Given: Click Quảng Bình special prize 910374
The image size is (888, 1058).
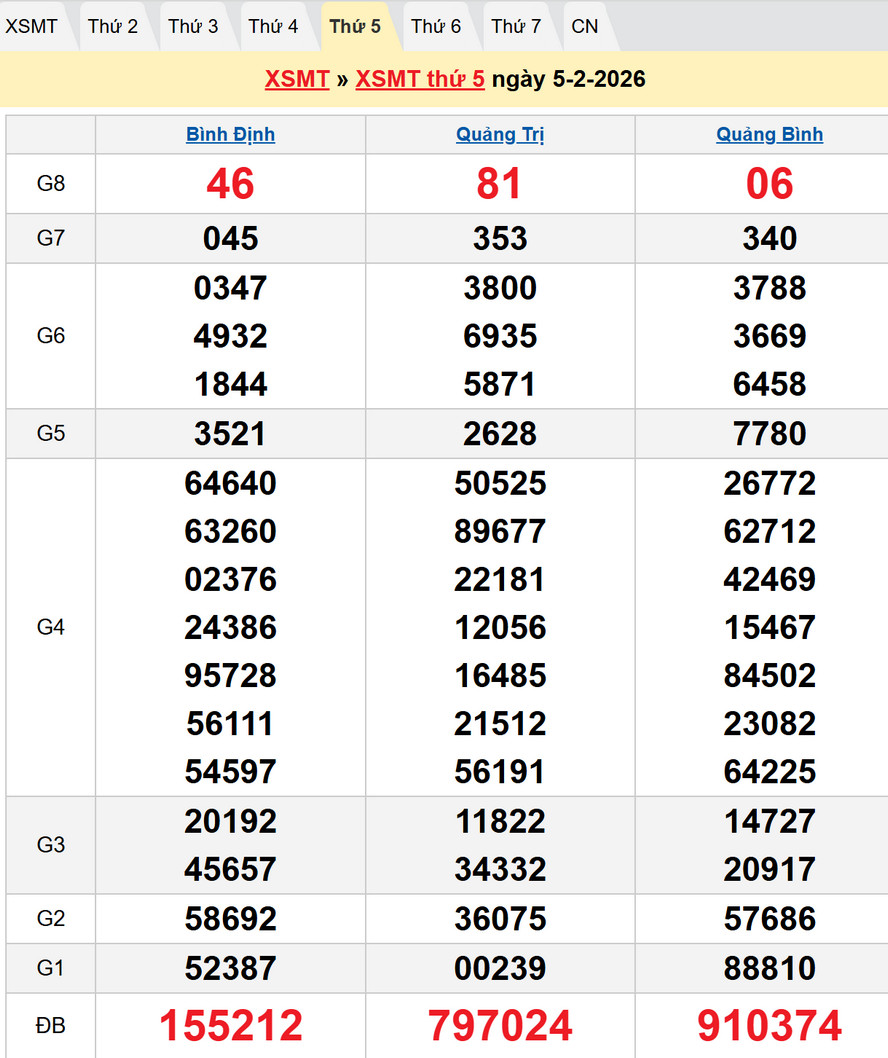Looking at the screenshot, I should (769, 1026).
